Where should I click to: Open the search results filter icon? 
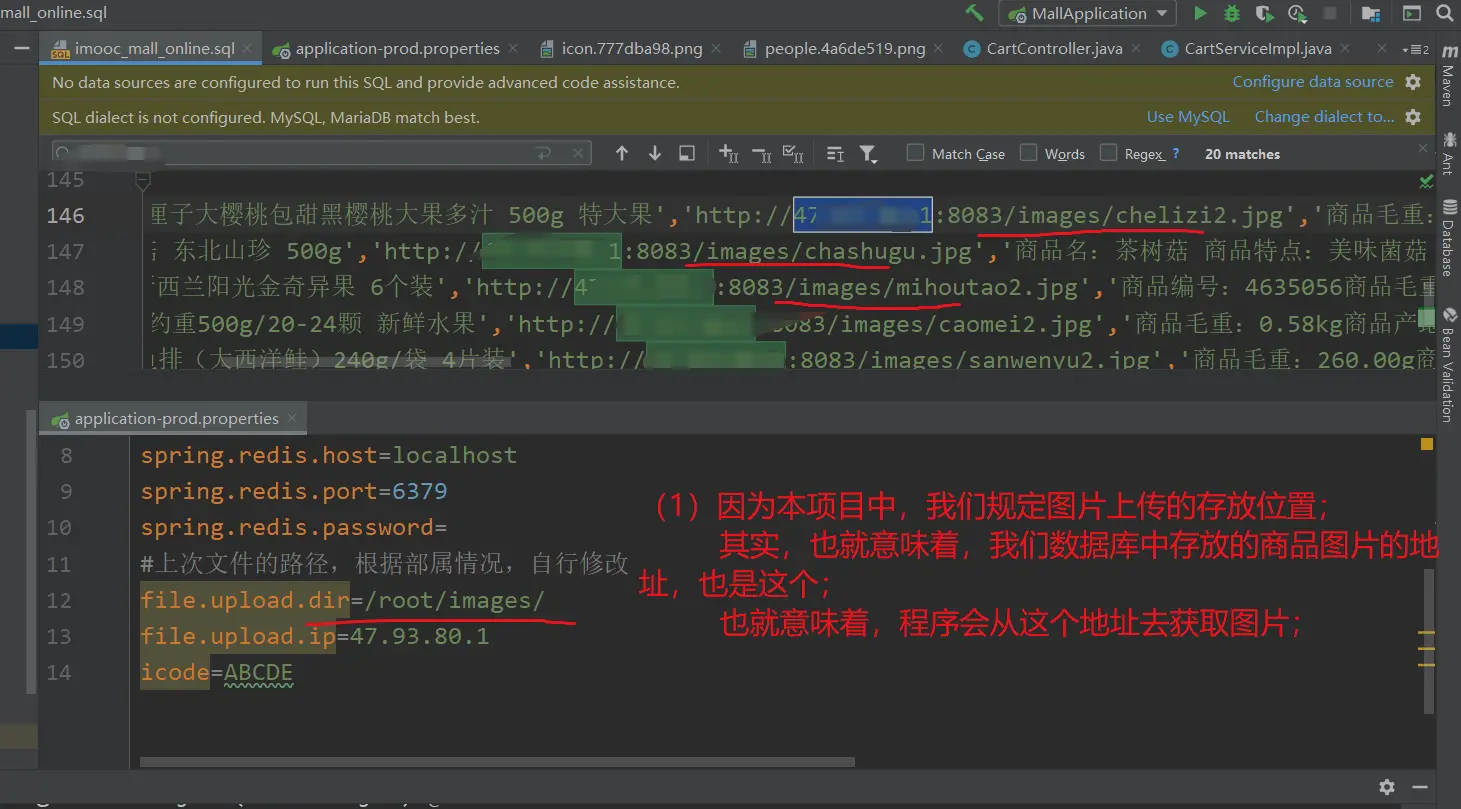868,154
